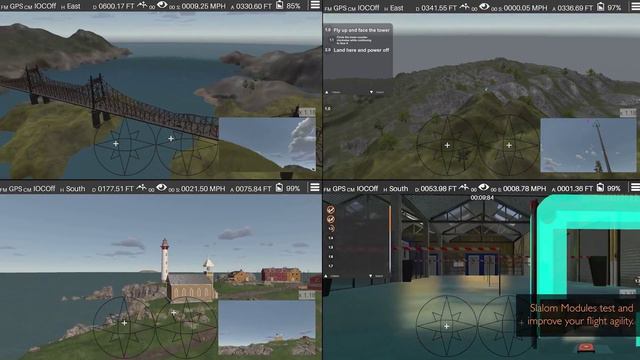Toggle IOCOff course mode in lighthouse view
This screenshot has height=360, width=640.
44,189
